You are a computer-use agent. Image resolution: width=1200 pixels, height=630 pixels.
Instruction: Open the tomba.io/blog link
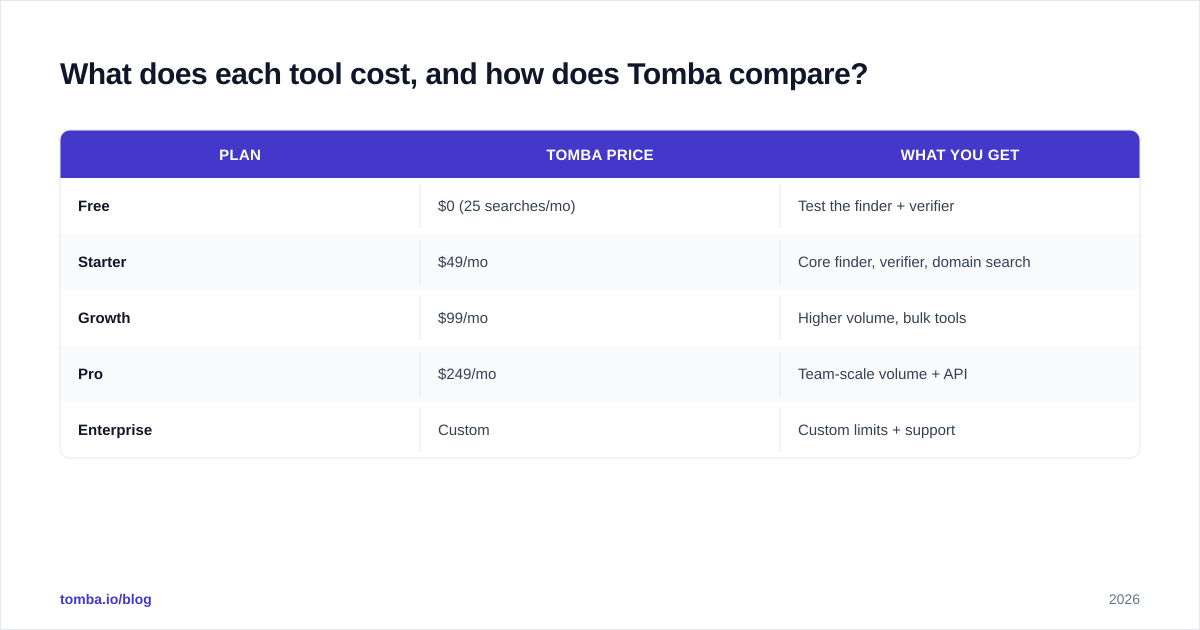click(x=106, y=599)
